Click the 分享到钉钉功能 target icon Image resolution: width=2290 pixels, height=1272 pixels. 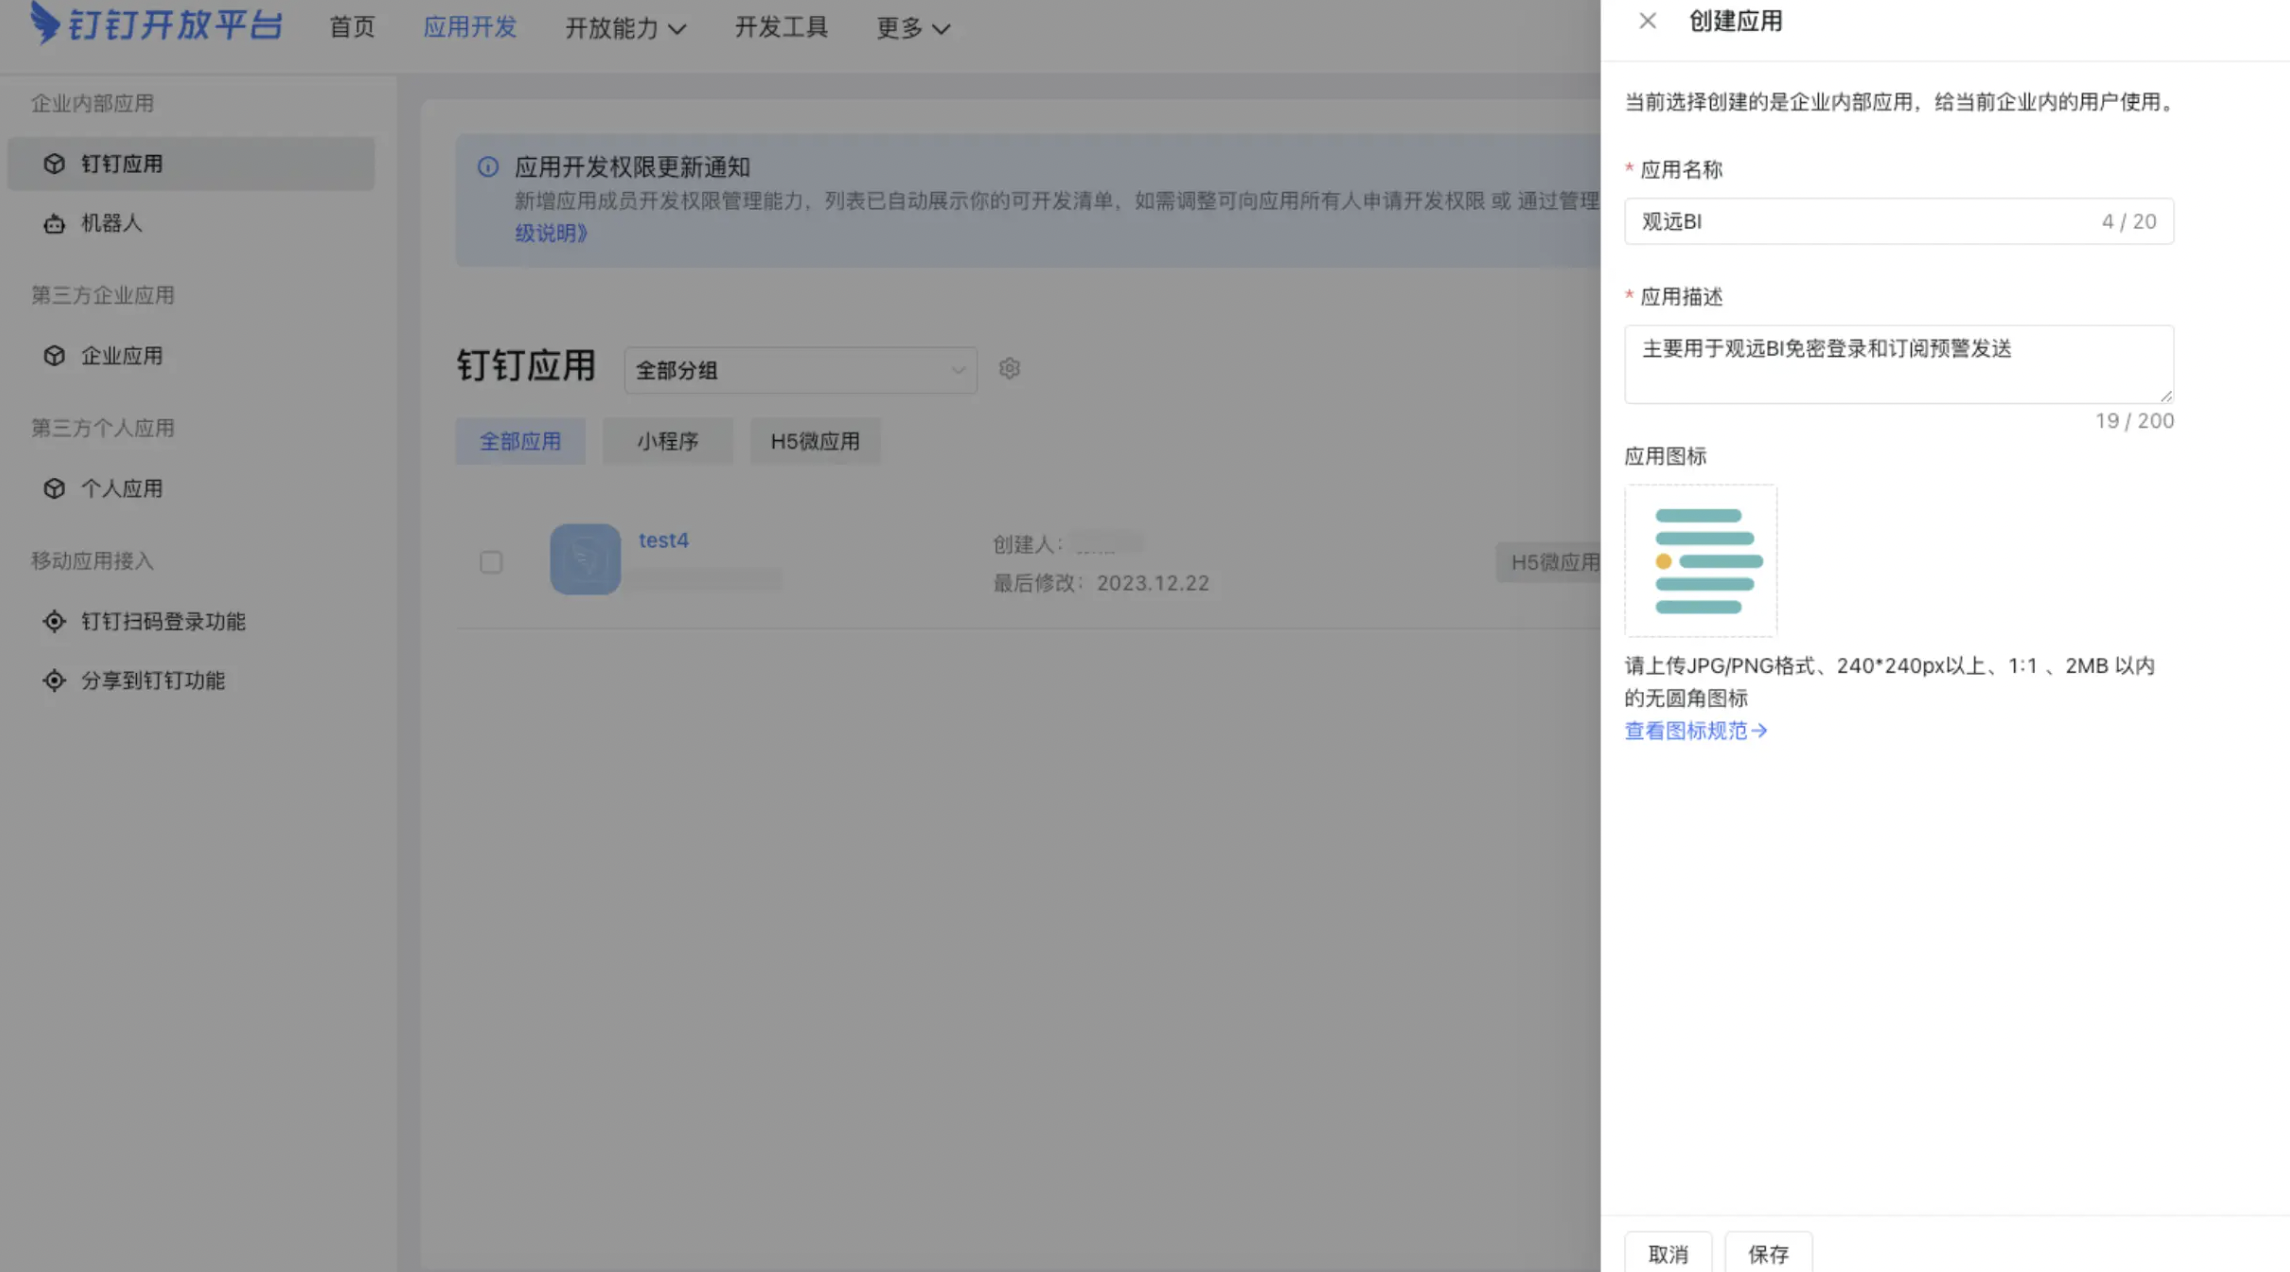(x=54, y=680)
